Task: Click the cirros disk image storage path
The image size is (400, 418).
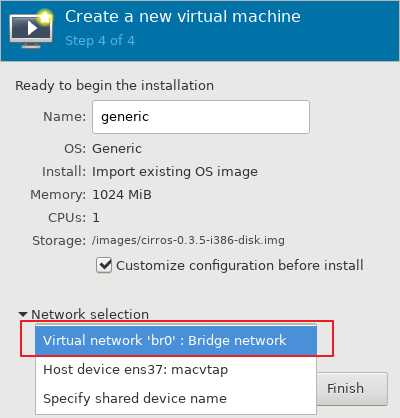Action: (188, 240)
